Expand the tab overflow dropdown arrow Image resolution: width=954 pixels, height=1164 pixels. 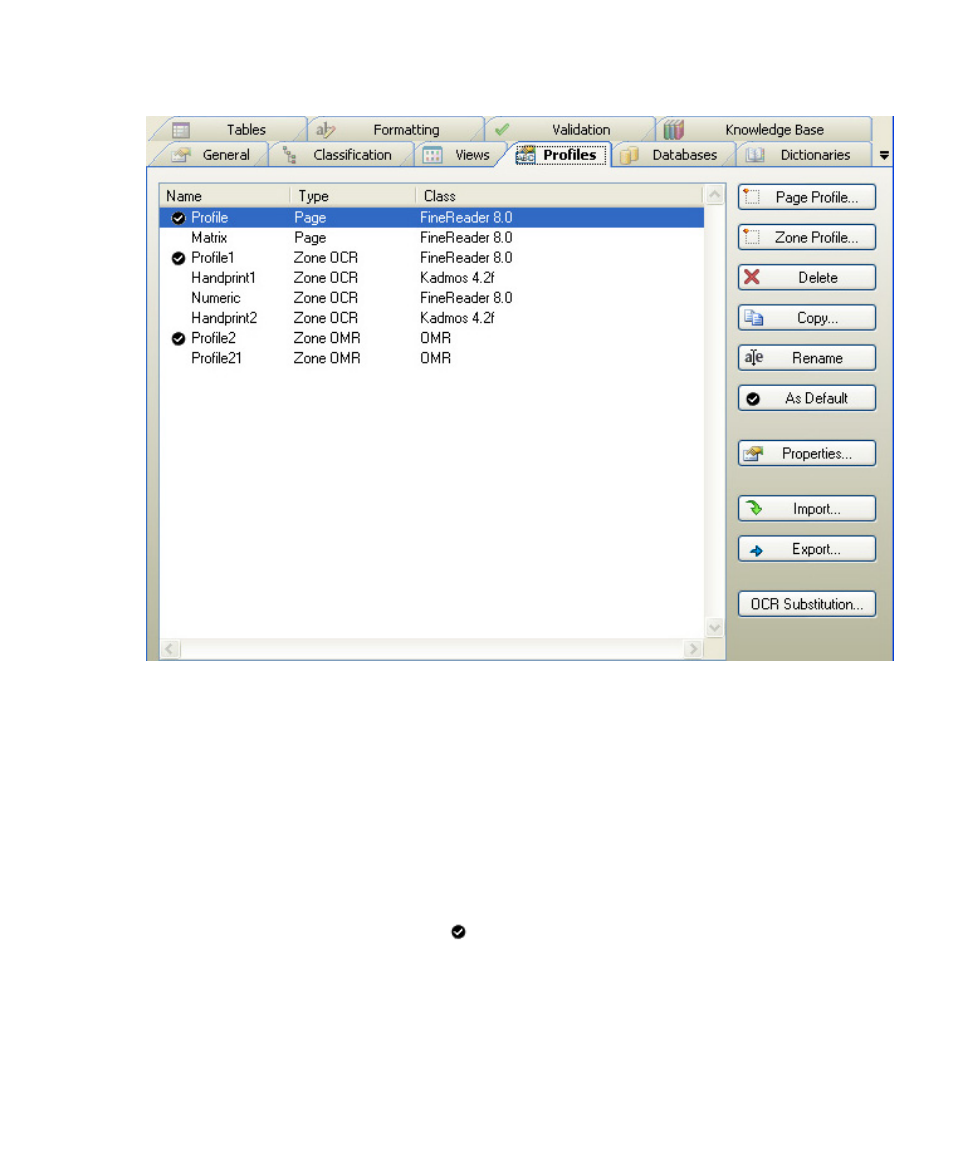click(884, 156)
